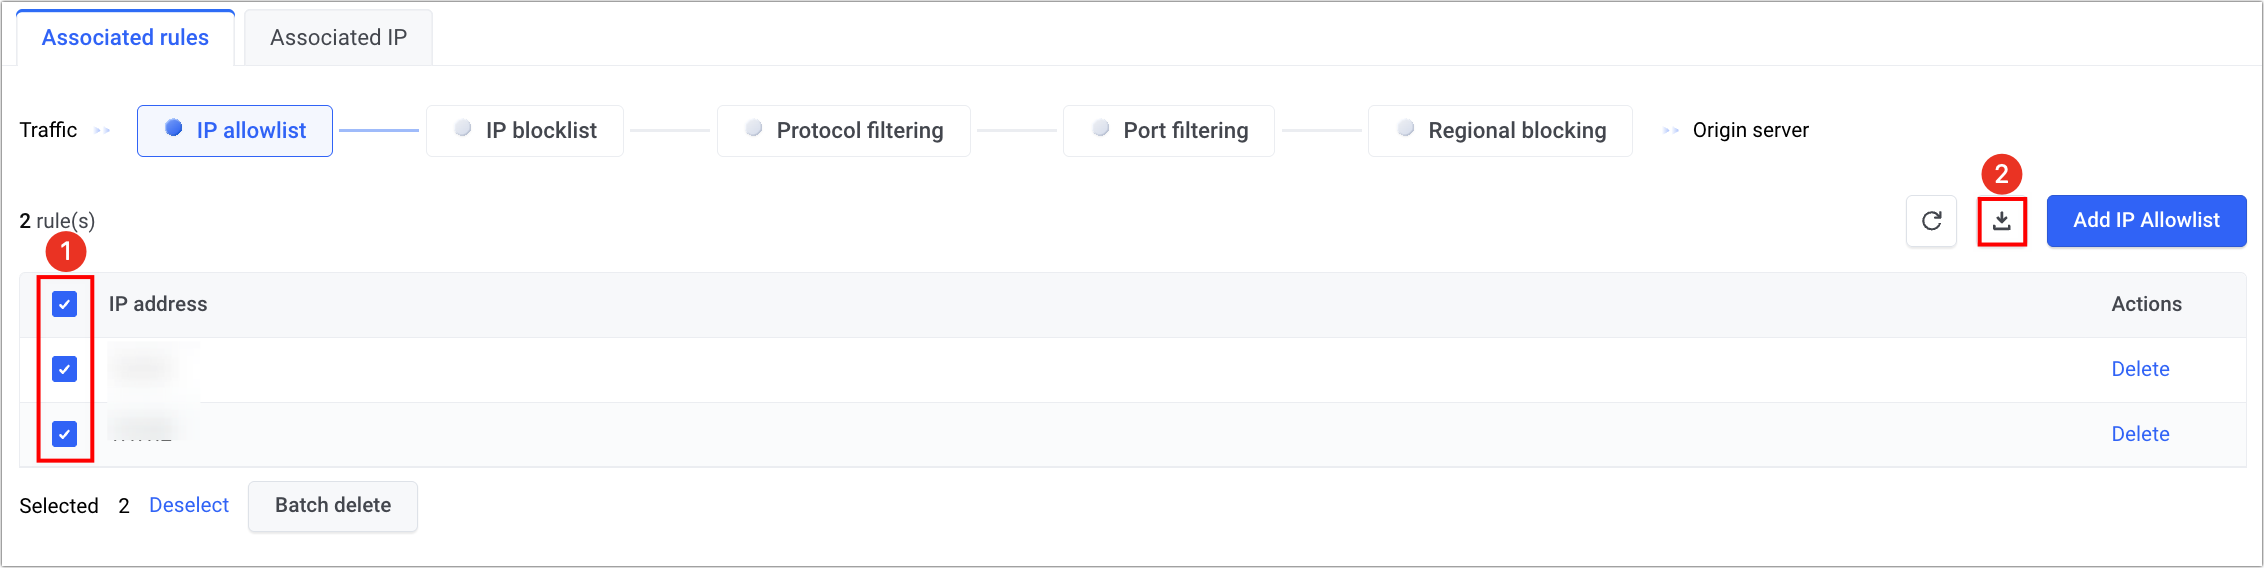Click the download/export rules icon
2264x568 pixels.
tap(2002, 221)
